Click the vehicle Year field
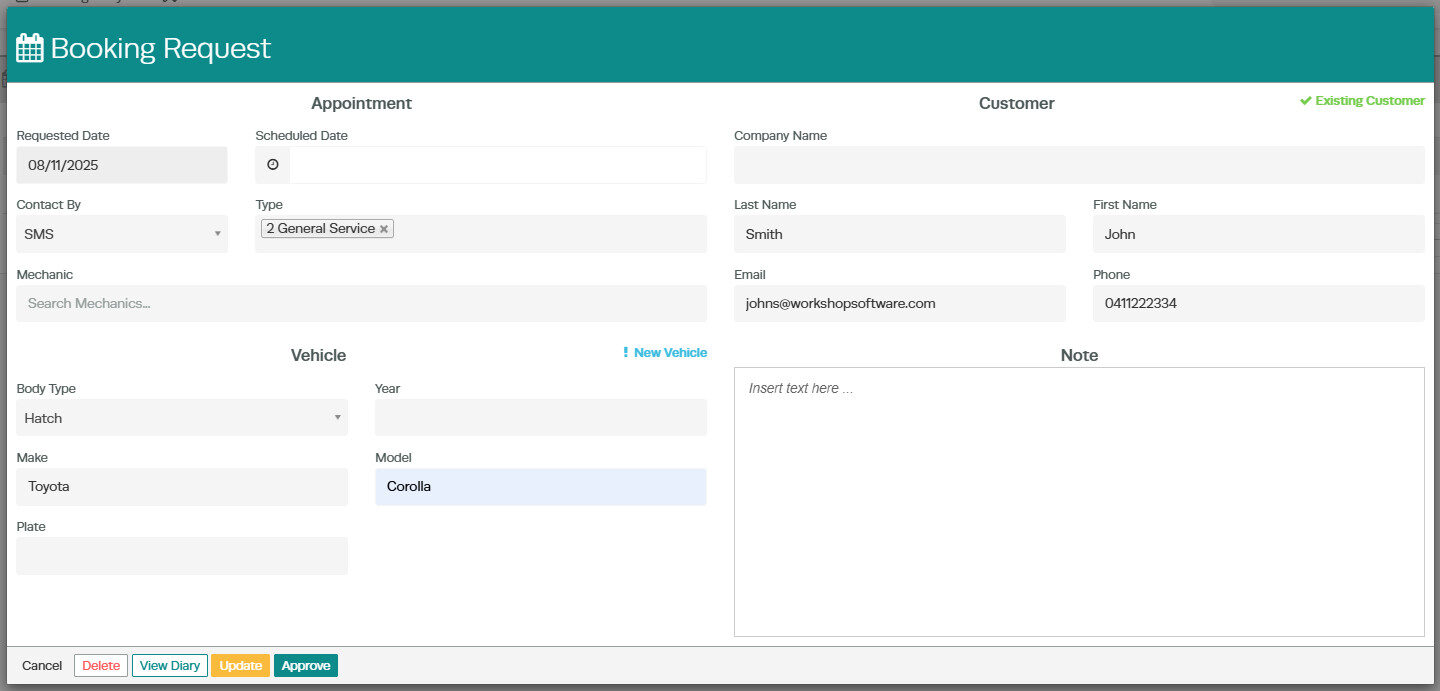1440x691 pixels. click(x=541, y=418)
